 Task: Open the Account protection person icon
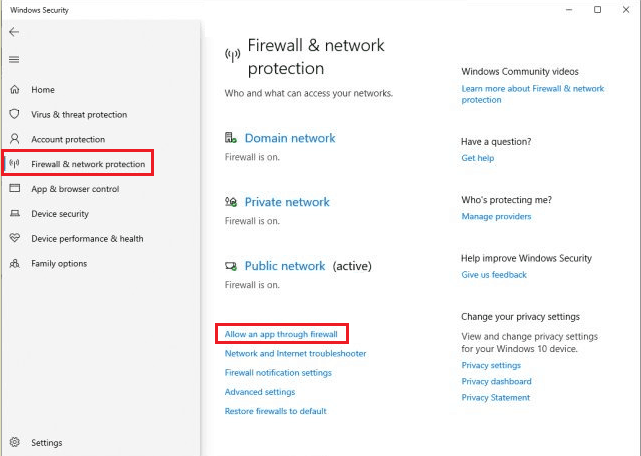[14, 139]
